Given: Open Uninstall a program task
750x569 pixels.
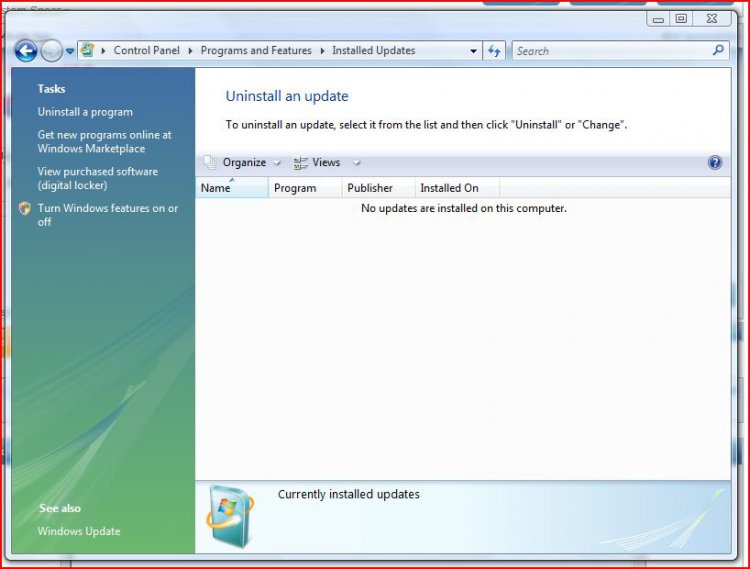Looking at the screenshot, I should (85, 112).
